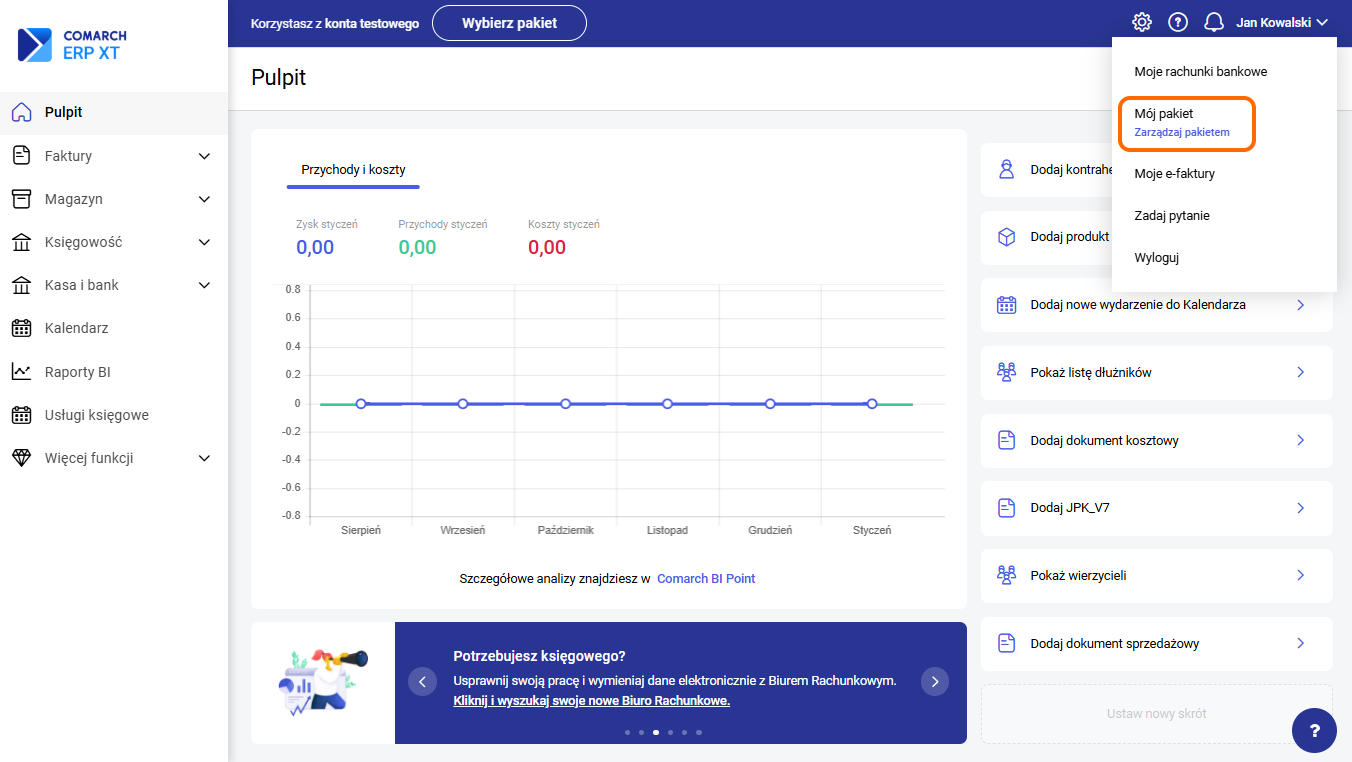Click the Wybierz pakiet button
Screen dimensions: 1352x762
coord(509,23)
